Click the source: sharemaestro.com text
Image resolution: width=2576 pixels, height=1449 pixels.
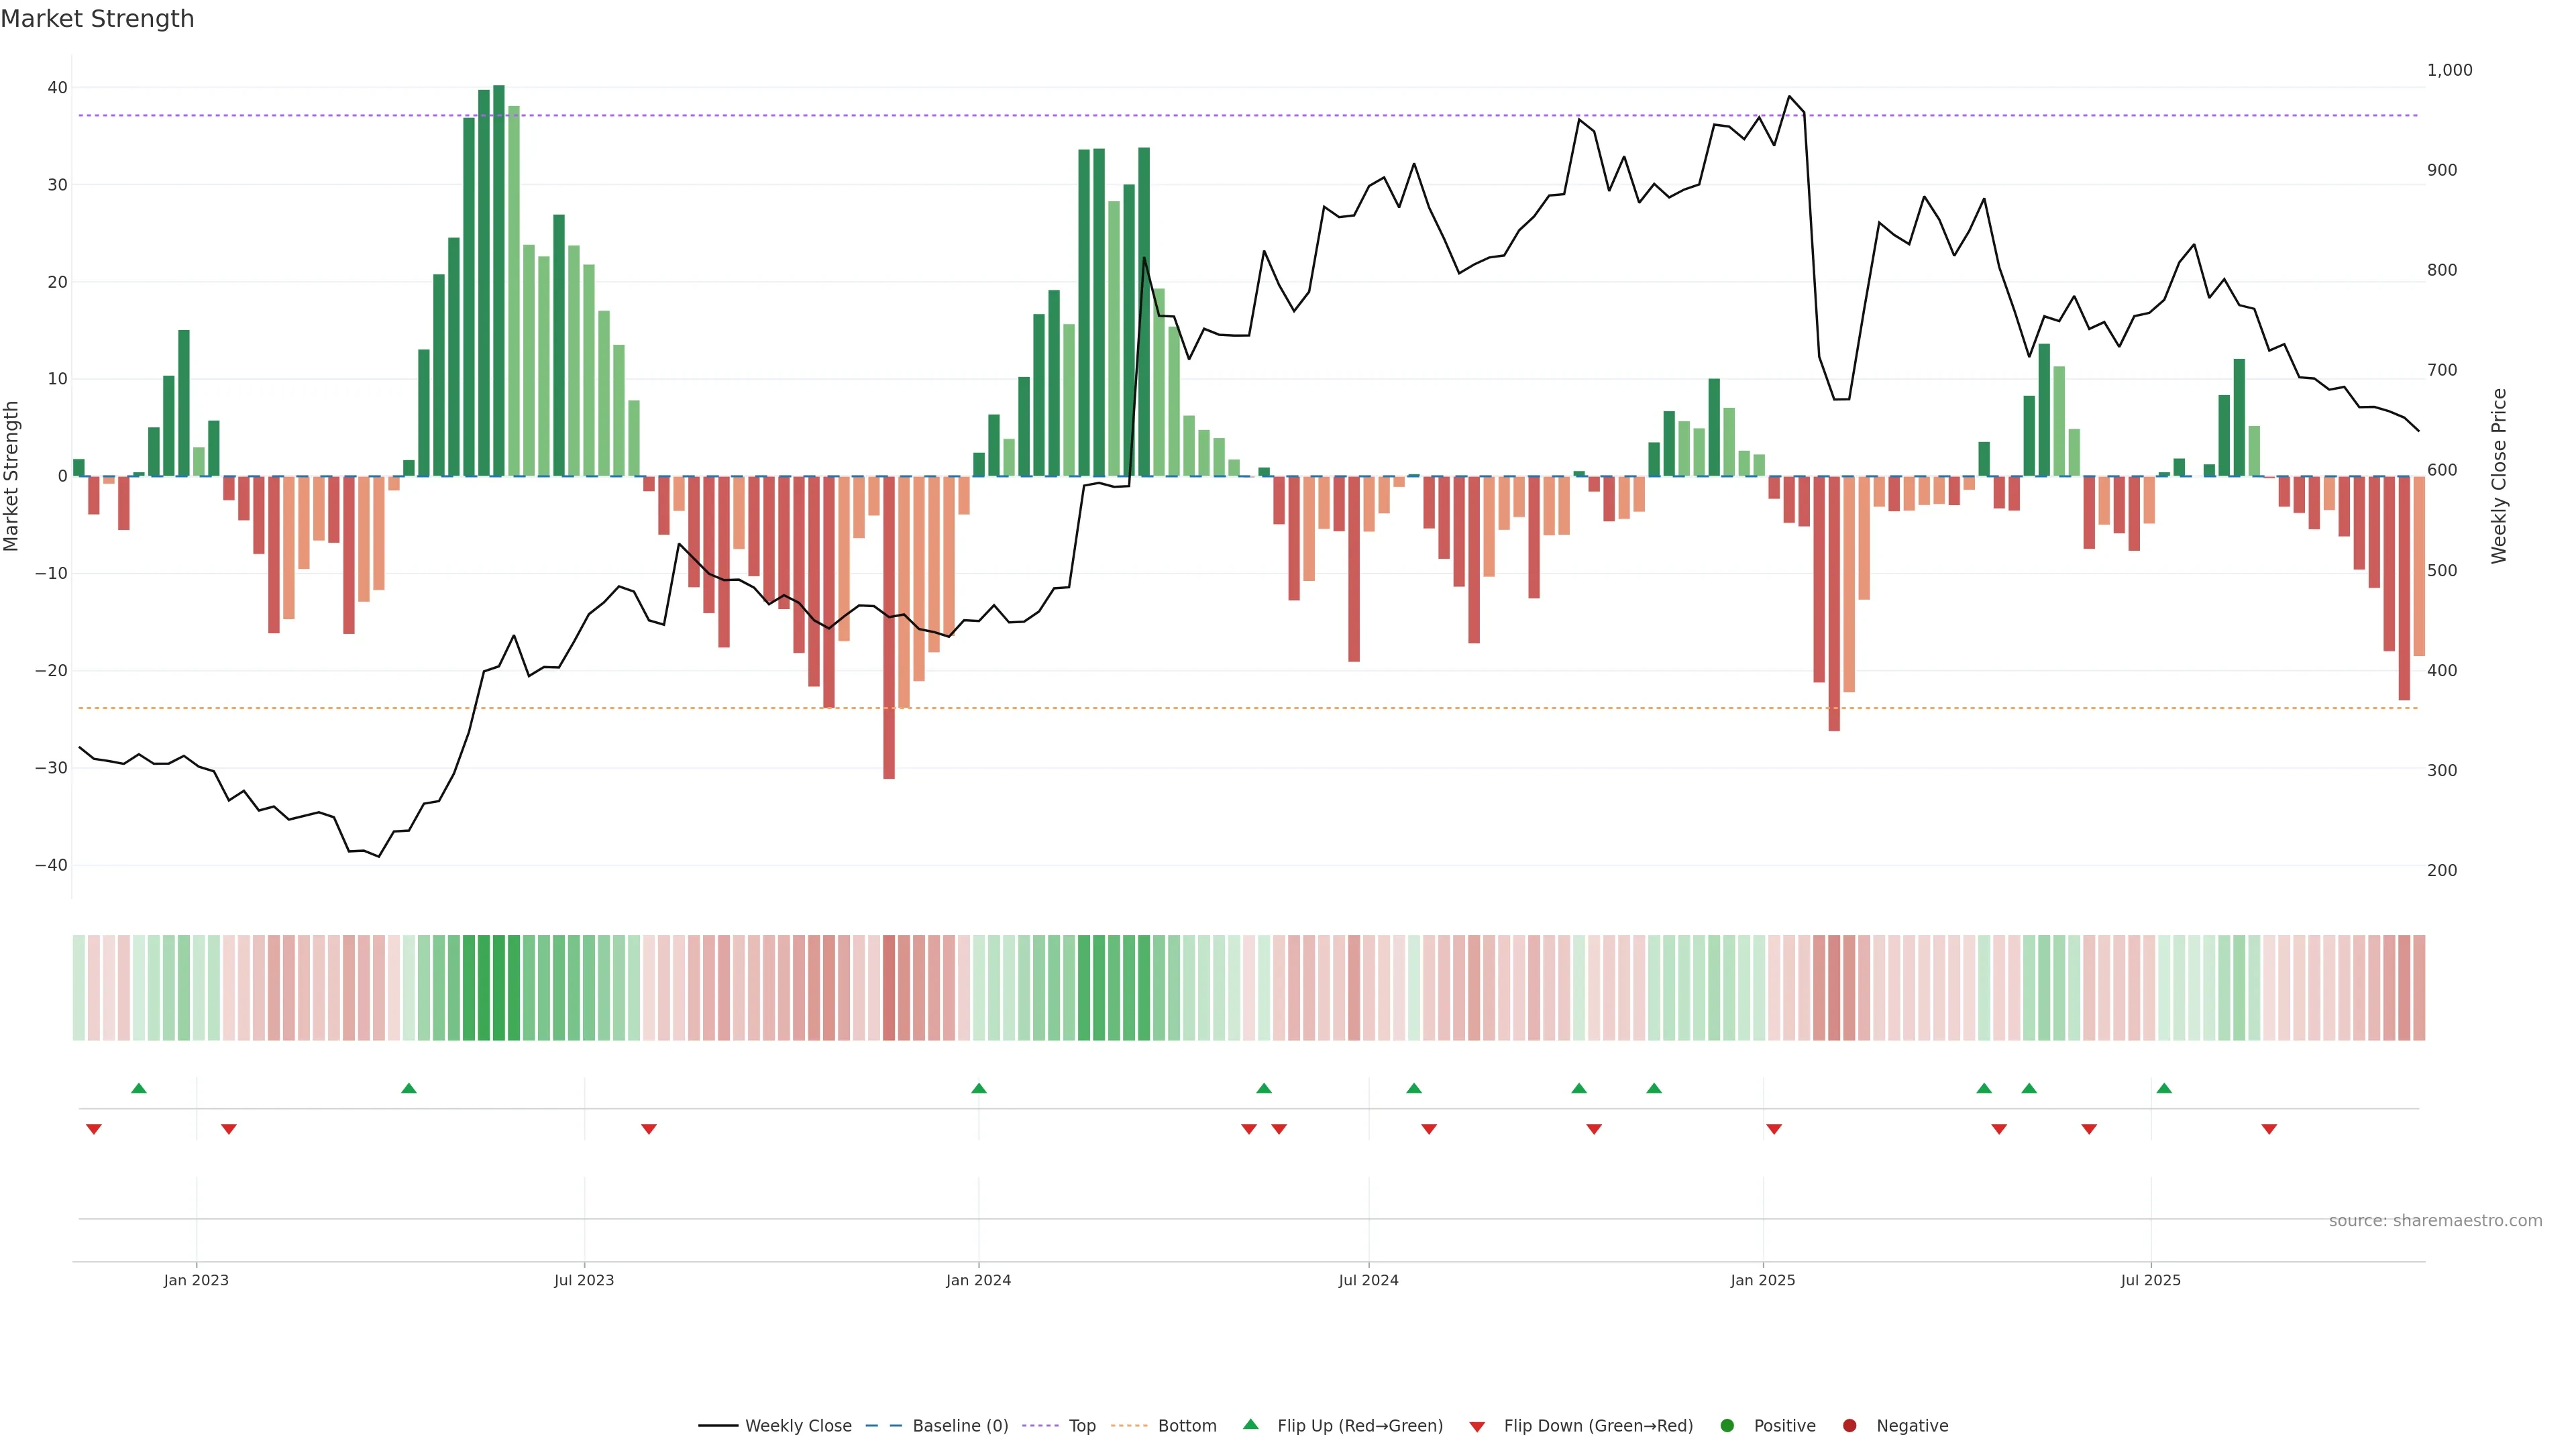click(2435, 1221)
